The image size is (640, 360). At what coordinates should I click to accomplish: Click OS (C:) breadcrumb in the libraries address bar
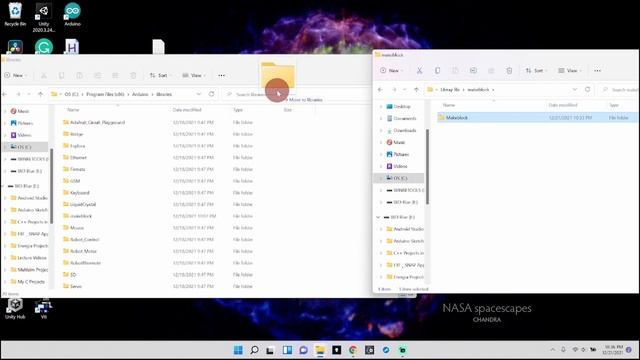pyautogui.click(x=71, y=94)
